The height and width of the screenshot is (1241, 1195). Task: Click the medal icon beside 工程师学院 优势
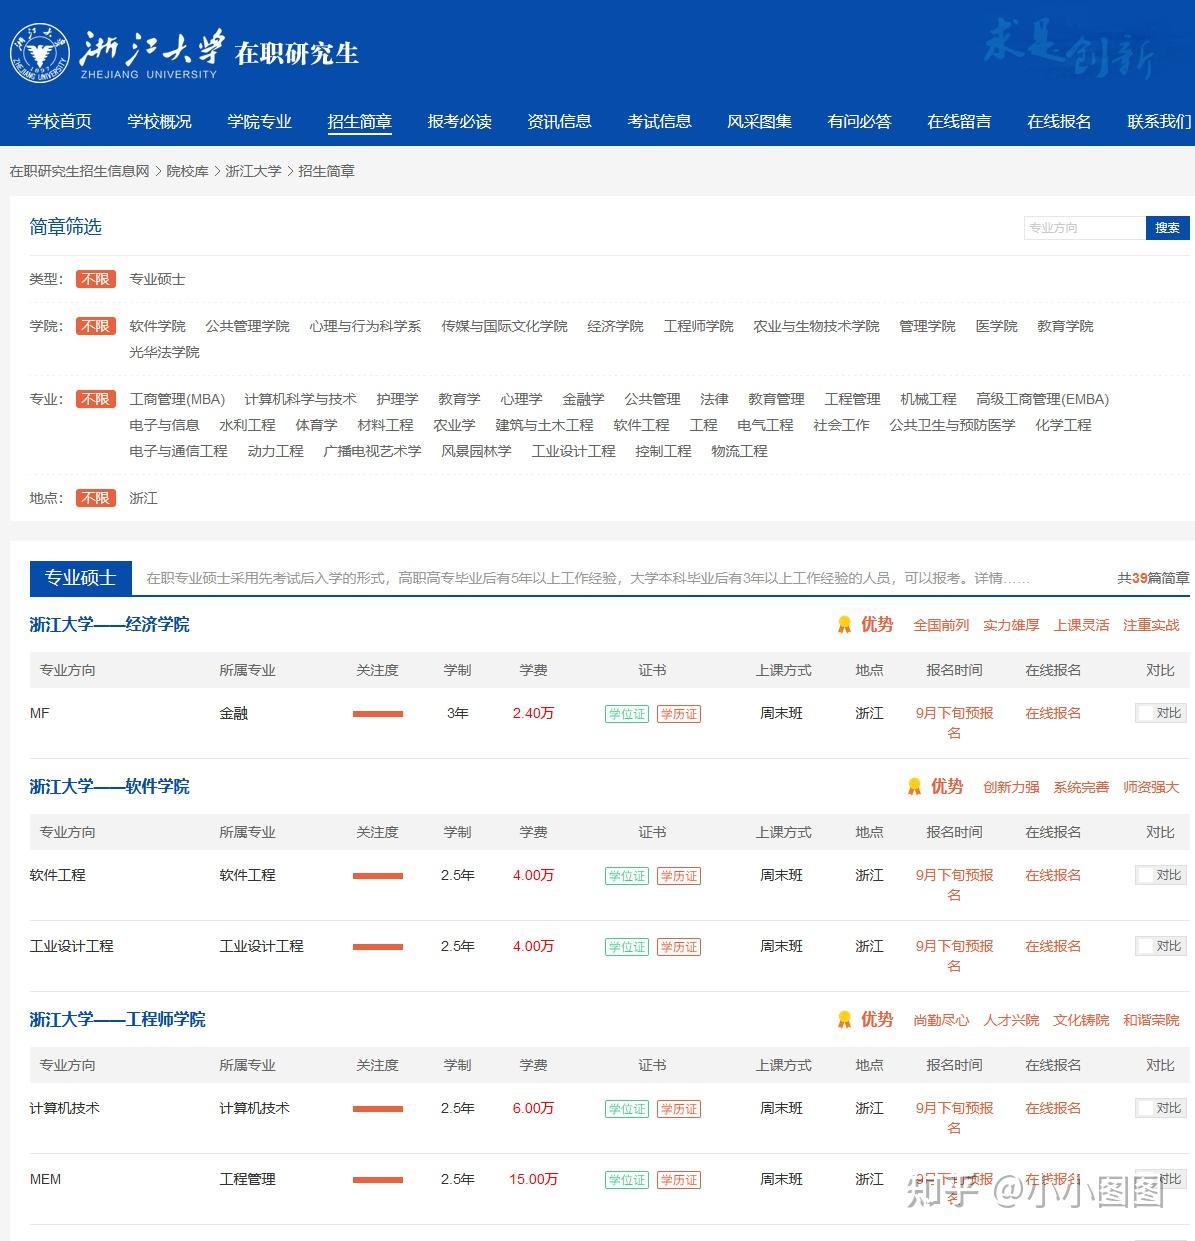(844, 1020)
